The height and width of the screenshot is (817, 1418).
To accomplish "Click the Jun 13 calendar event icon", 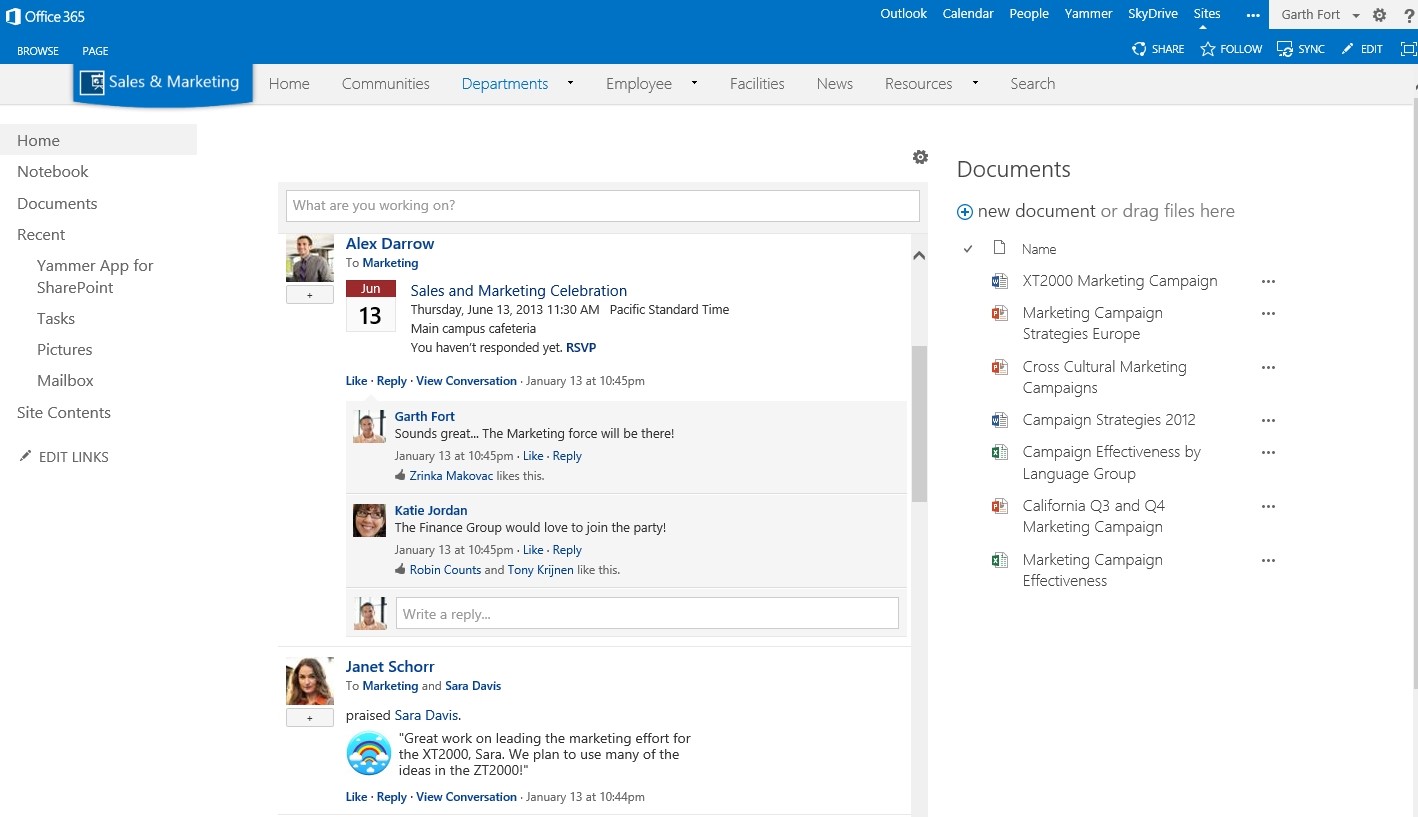I will pyautogui.click(x=370, y=305).
